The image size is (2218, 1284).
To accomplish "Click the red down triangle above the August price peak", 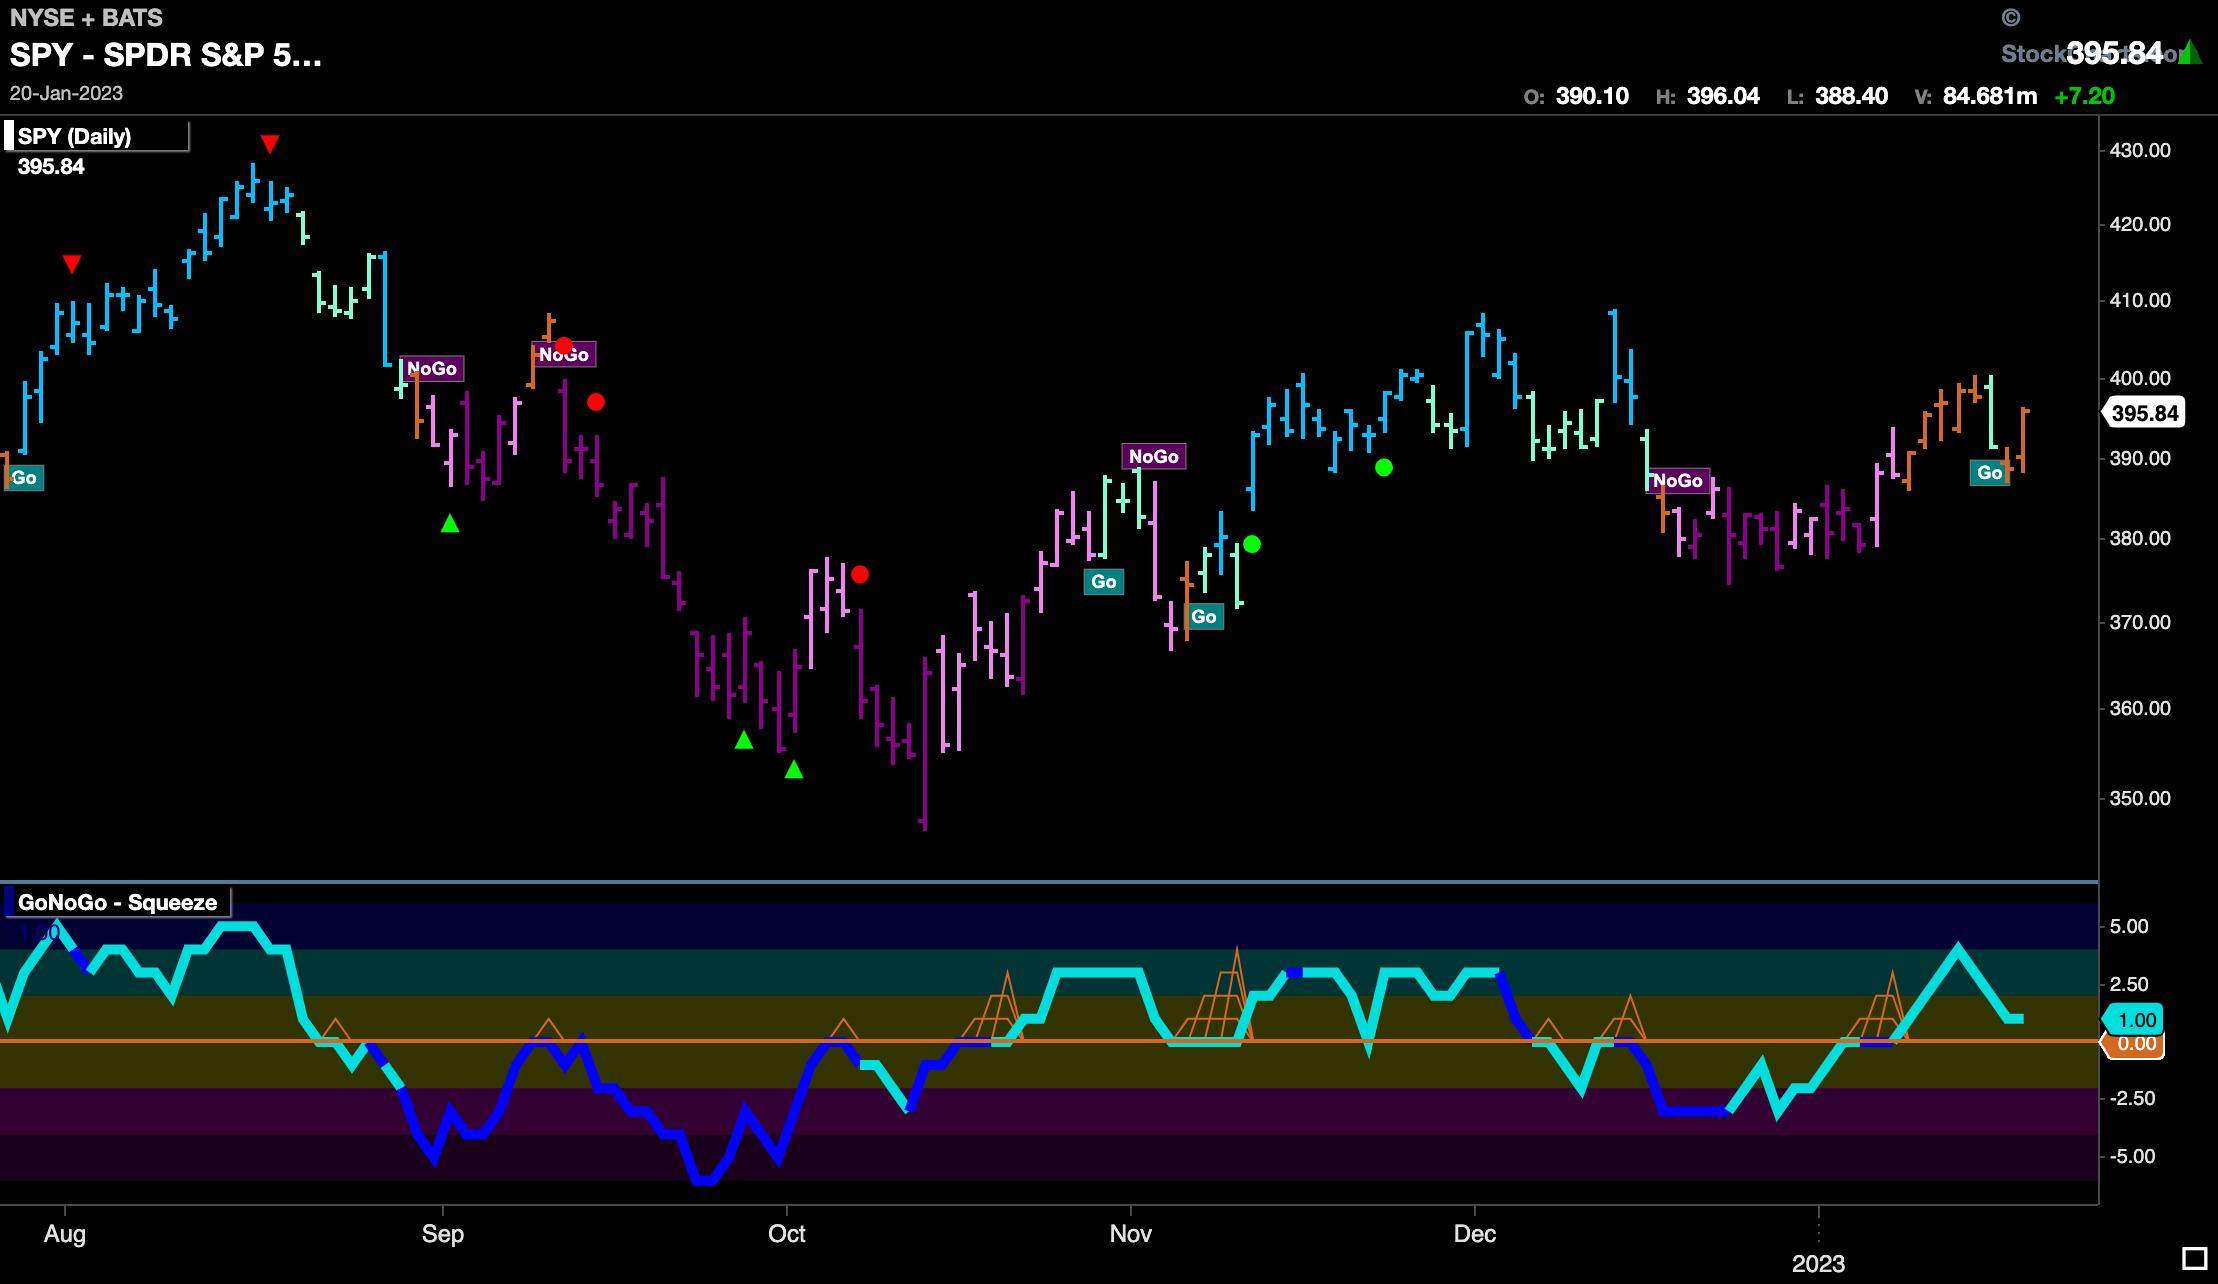I will pyautogui.click(x=269, y=144).
